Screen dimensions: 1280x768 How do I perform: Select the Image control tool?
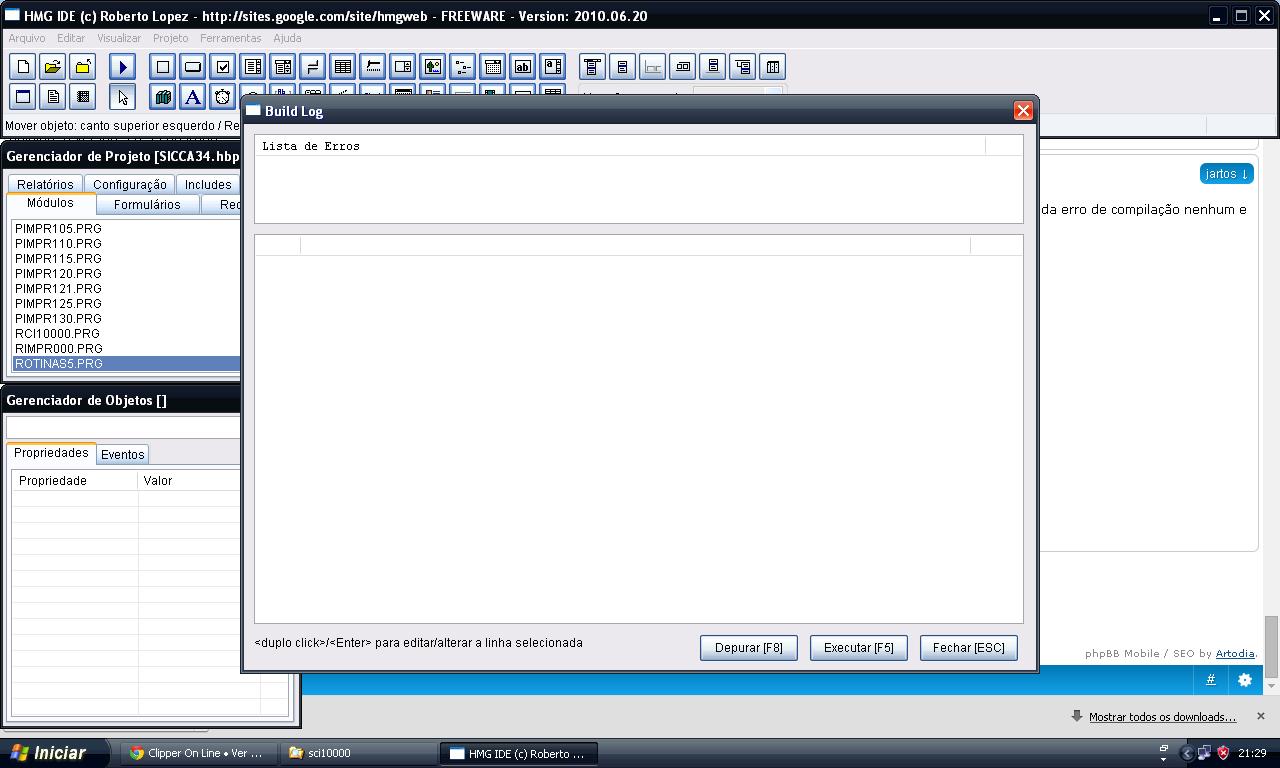(433, 67)
